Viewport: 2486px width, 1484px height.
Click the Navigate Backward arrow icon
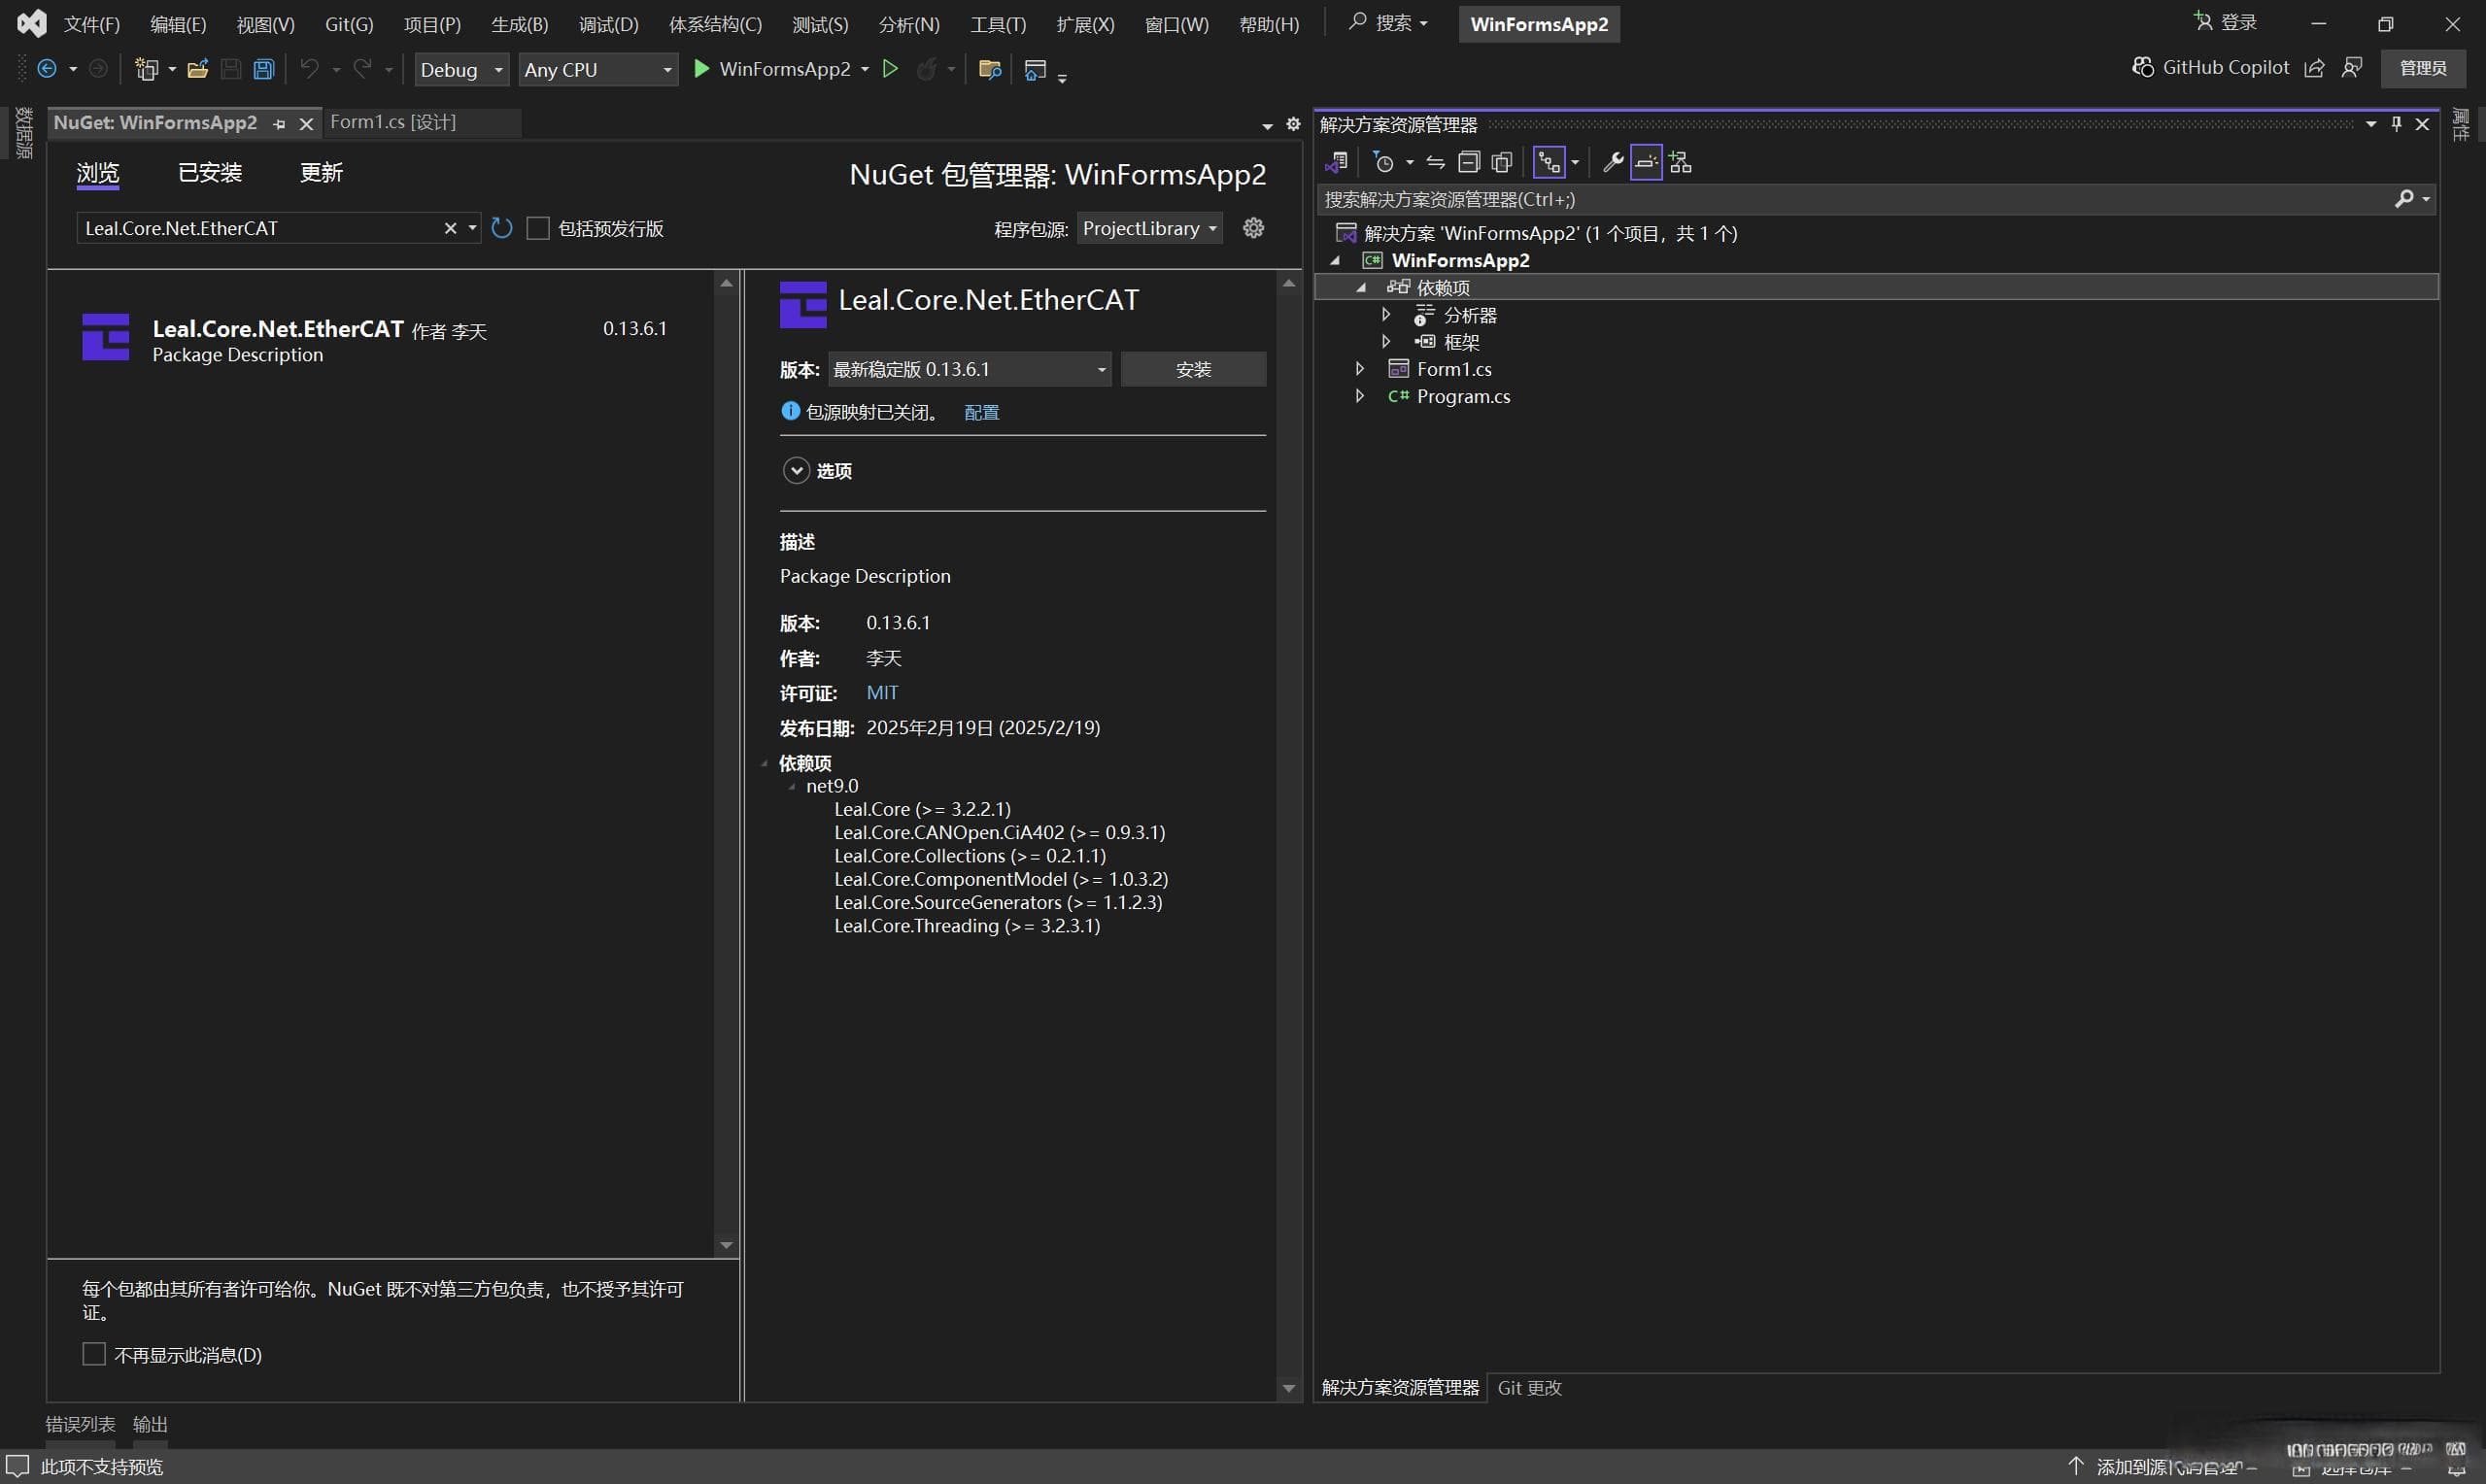pyautogui.click(x=46, y=69)
